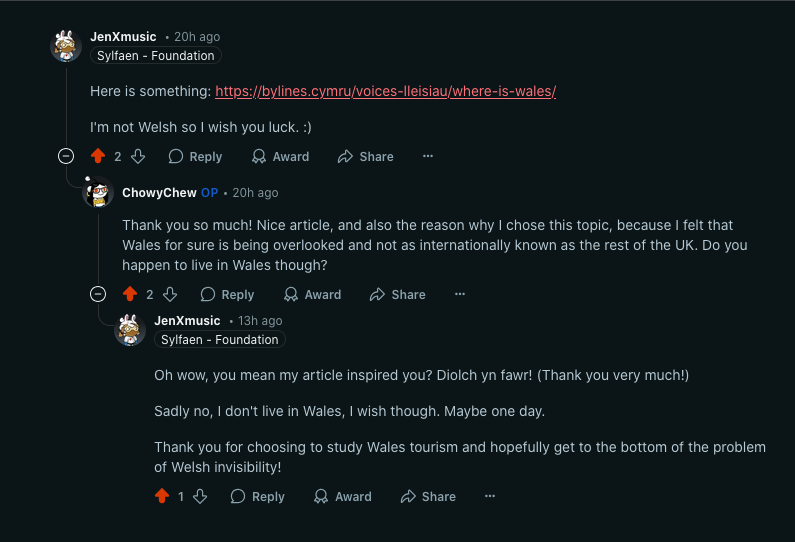The height and width of the screenshot is (542, 795).
Task: Give Award to JenXmusic's last reply
Action: (342, 496)
